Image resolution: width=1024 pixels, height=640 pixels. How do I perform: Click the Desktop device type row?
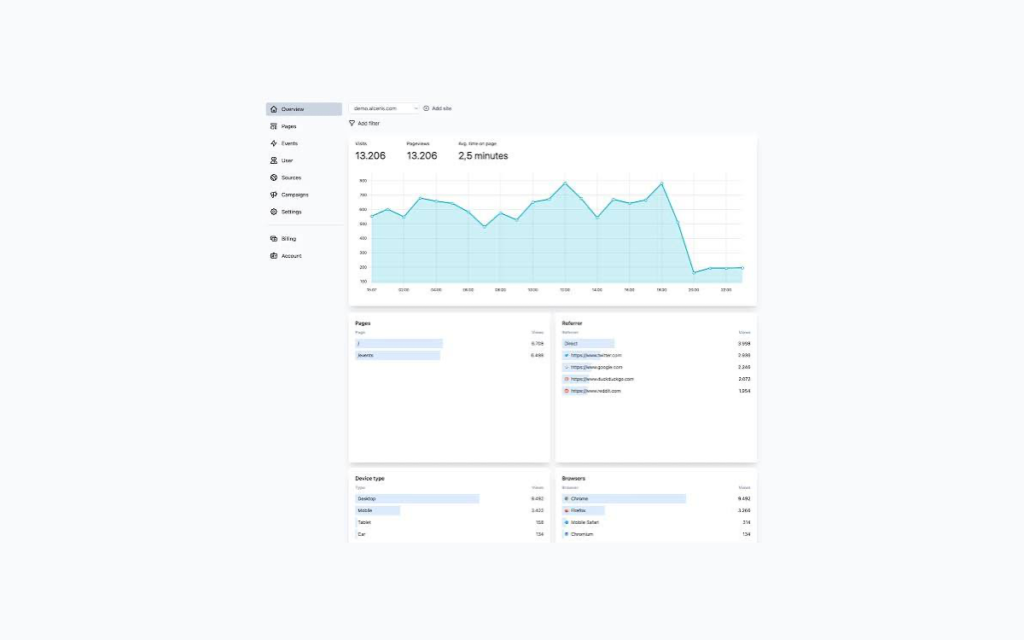(x=449, y=498)
